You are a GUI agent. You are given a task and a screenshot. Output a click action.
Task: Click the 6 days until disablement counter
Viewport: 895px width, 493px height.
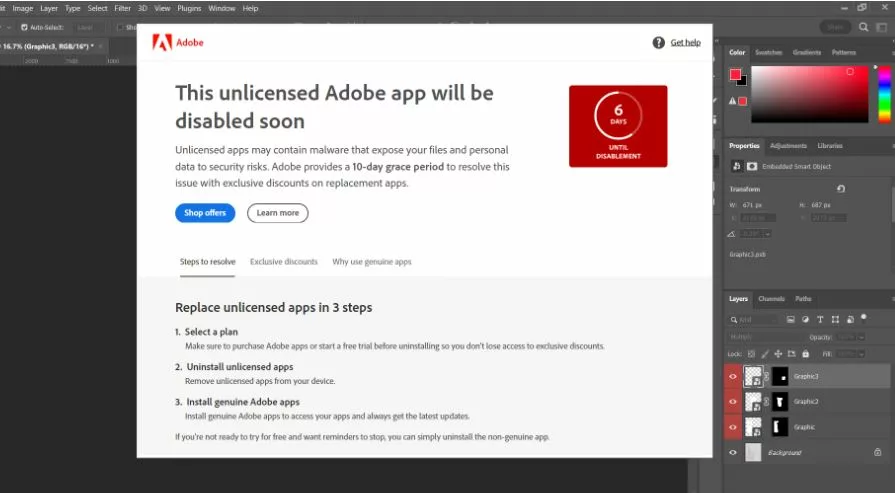618,126
